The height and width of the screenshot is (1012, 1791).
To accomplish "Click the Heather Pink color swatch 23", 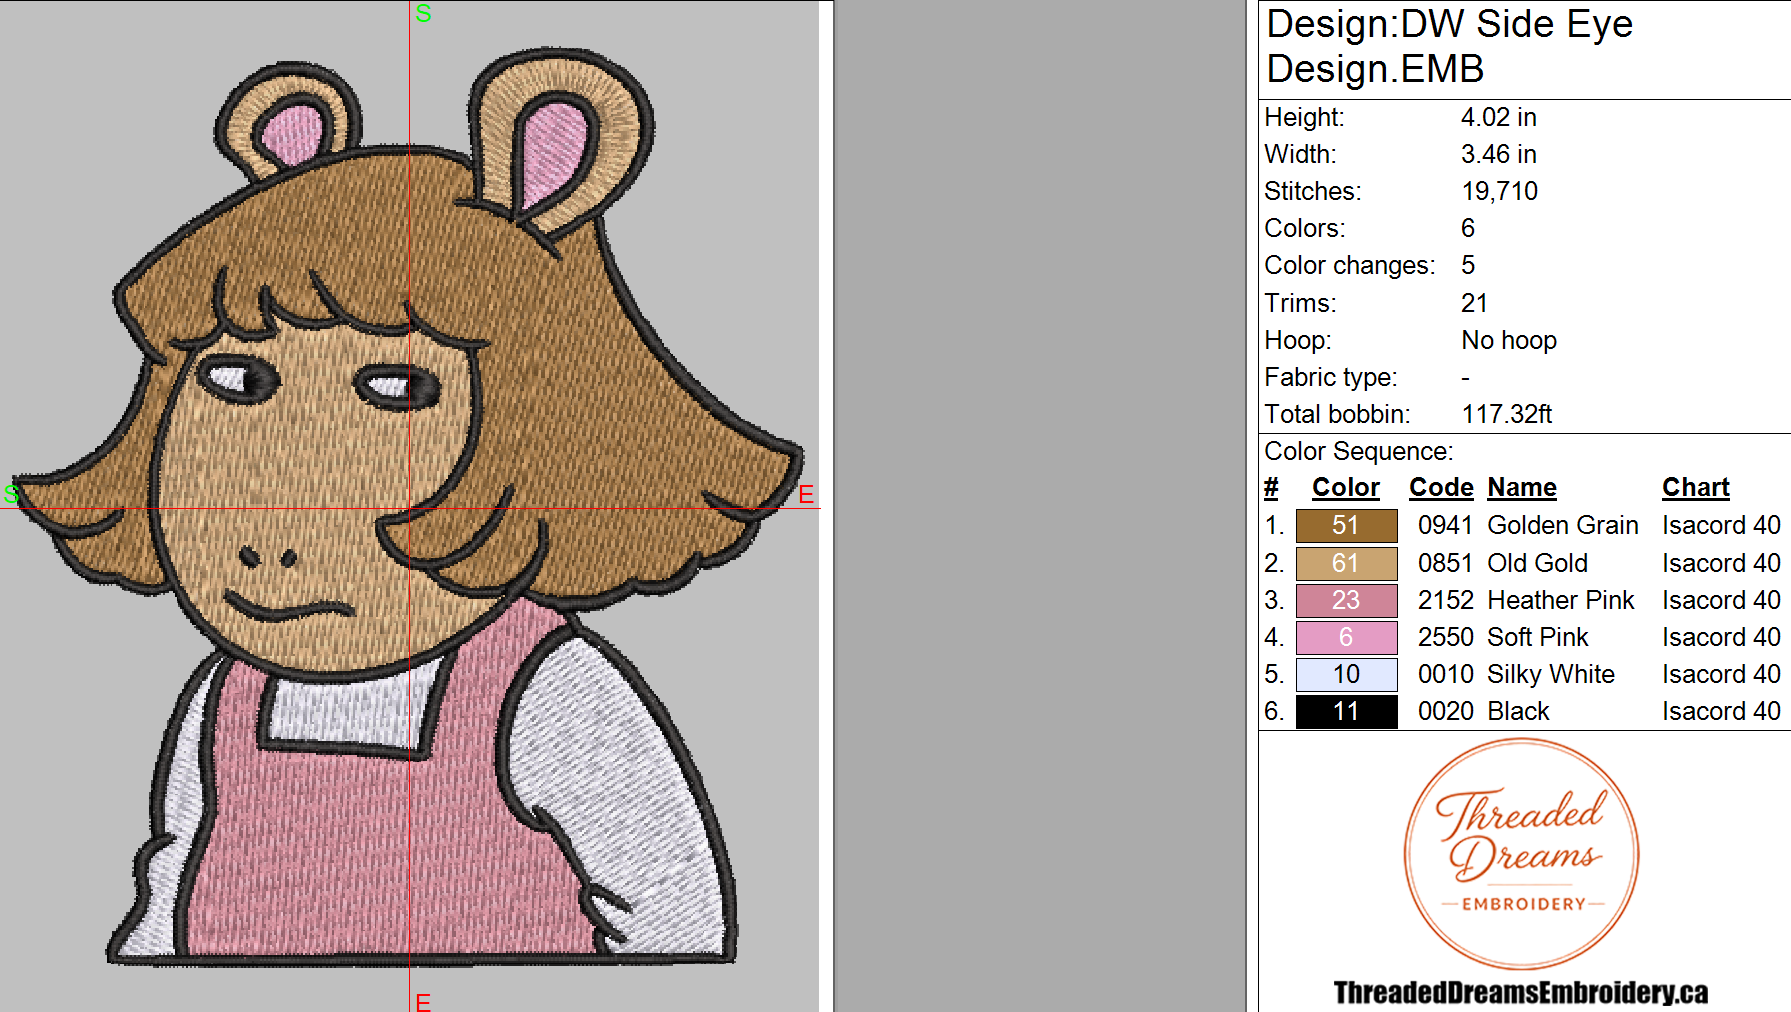I will 1346,600.
